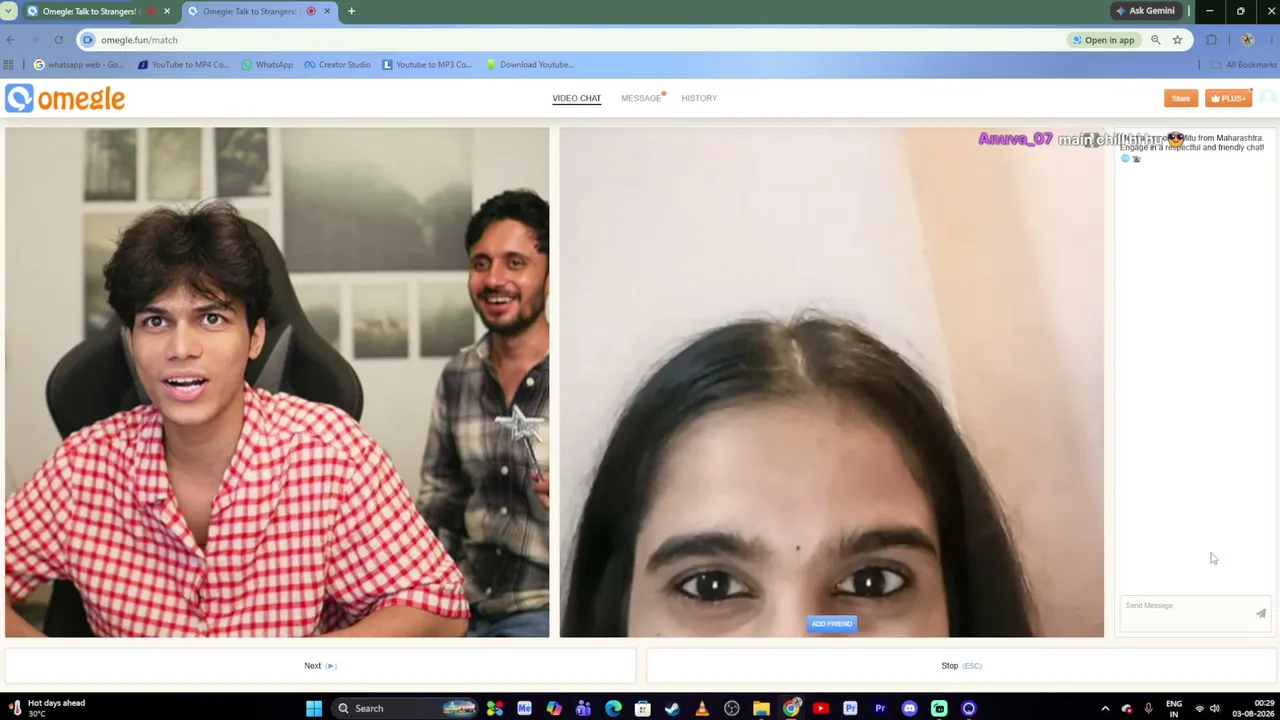Click the zoom magnifier icon in address bar
The height and width of the screenshot is (720, 1280).
click(1156, 40)
